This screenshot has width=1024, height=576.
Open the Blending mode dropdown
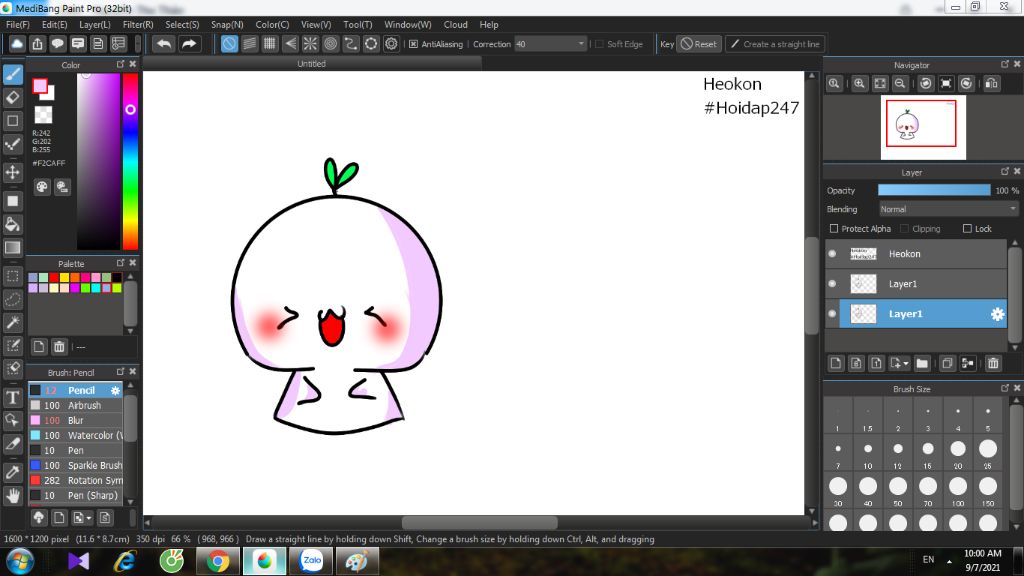click(948, 210)
